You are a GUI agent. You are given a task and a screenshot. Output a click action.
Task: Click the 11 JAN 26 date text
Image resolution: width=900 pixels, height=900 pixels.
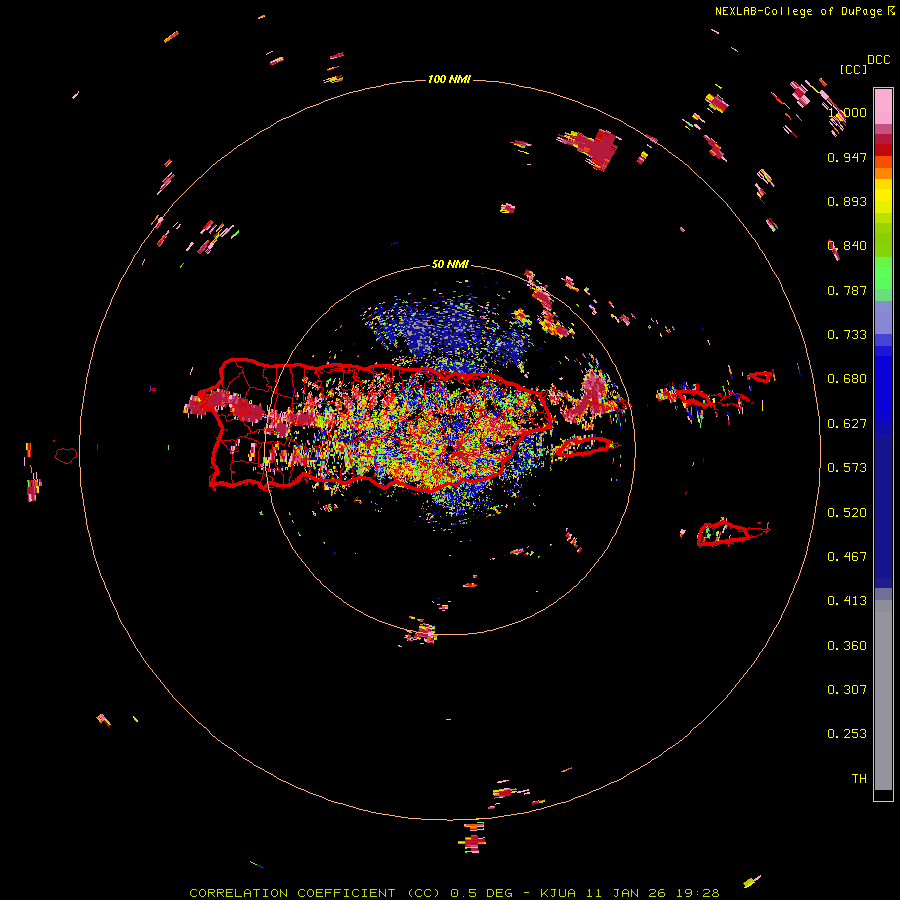point(627,893)
